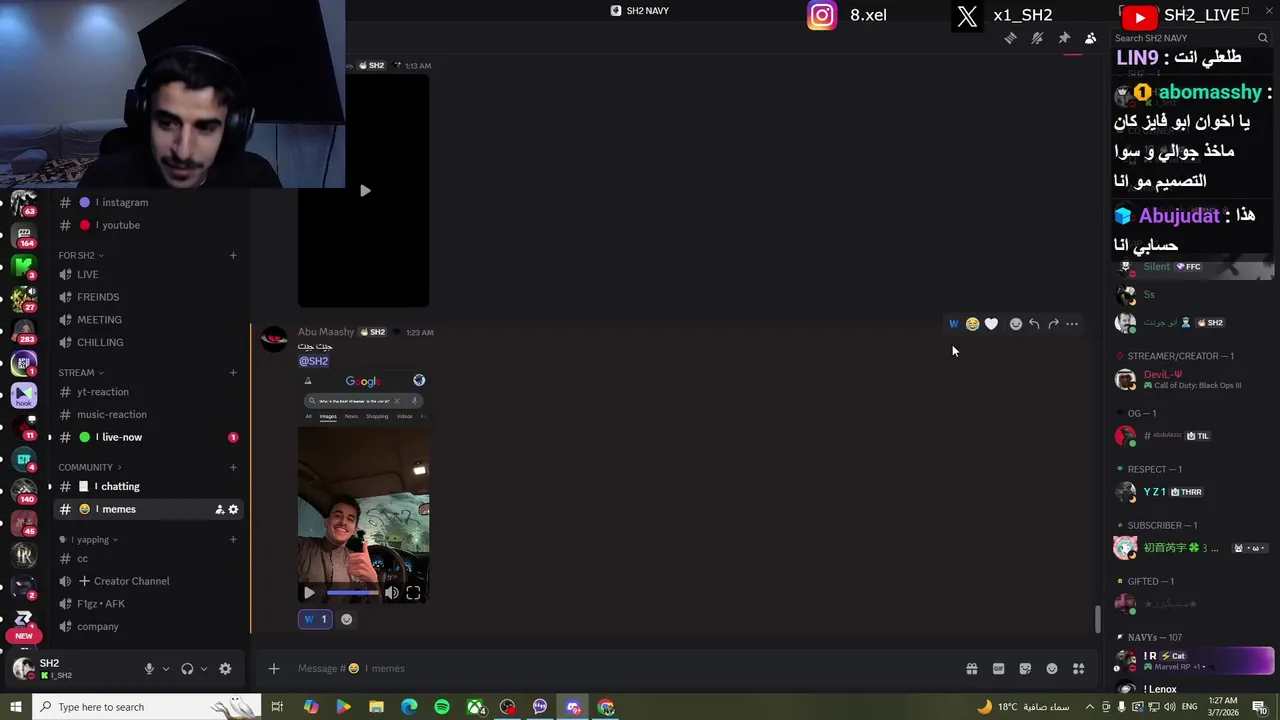This screenshot has width=1280, height=720.
Task: Open the cc channel
Action: click(x=148, y=558)
